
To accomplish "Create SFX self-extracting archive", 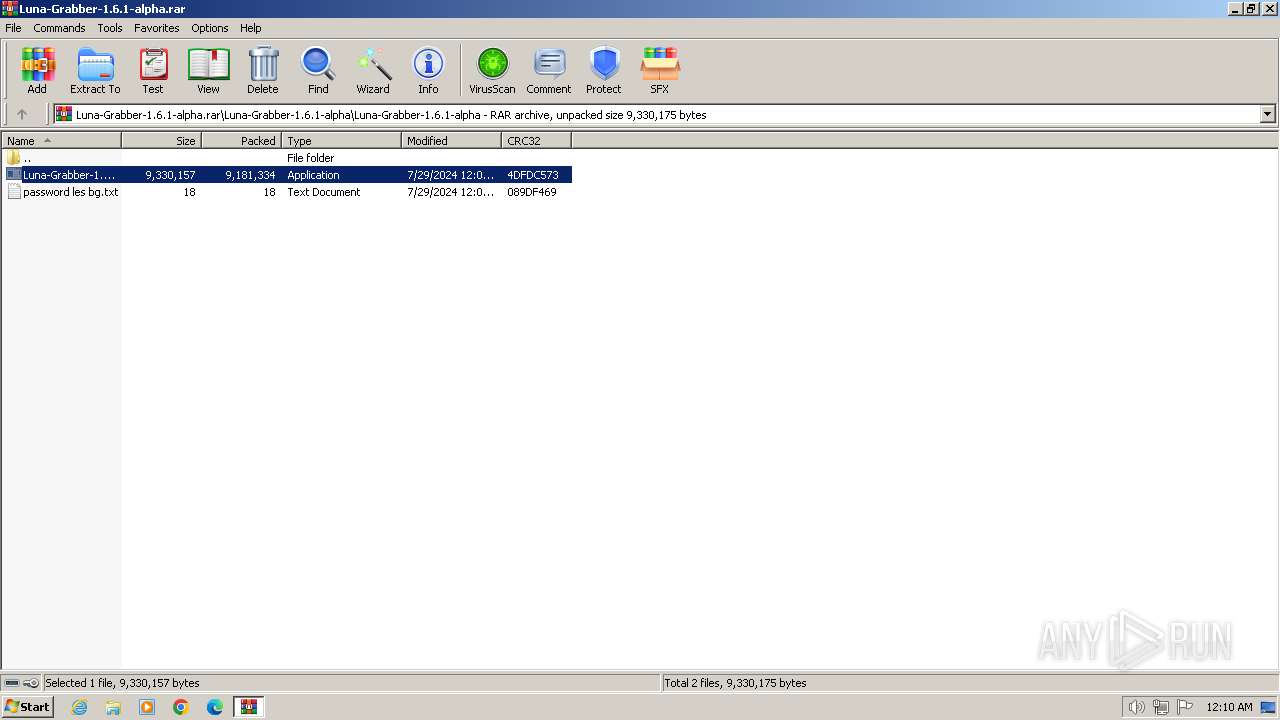I will [660, 70].
